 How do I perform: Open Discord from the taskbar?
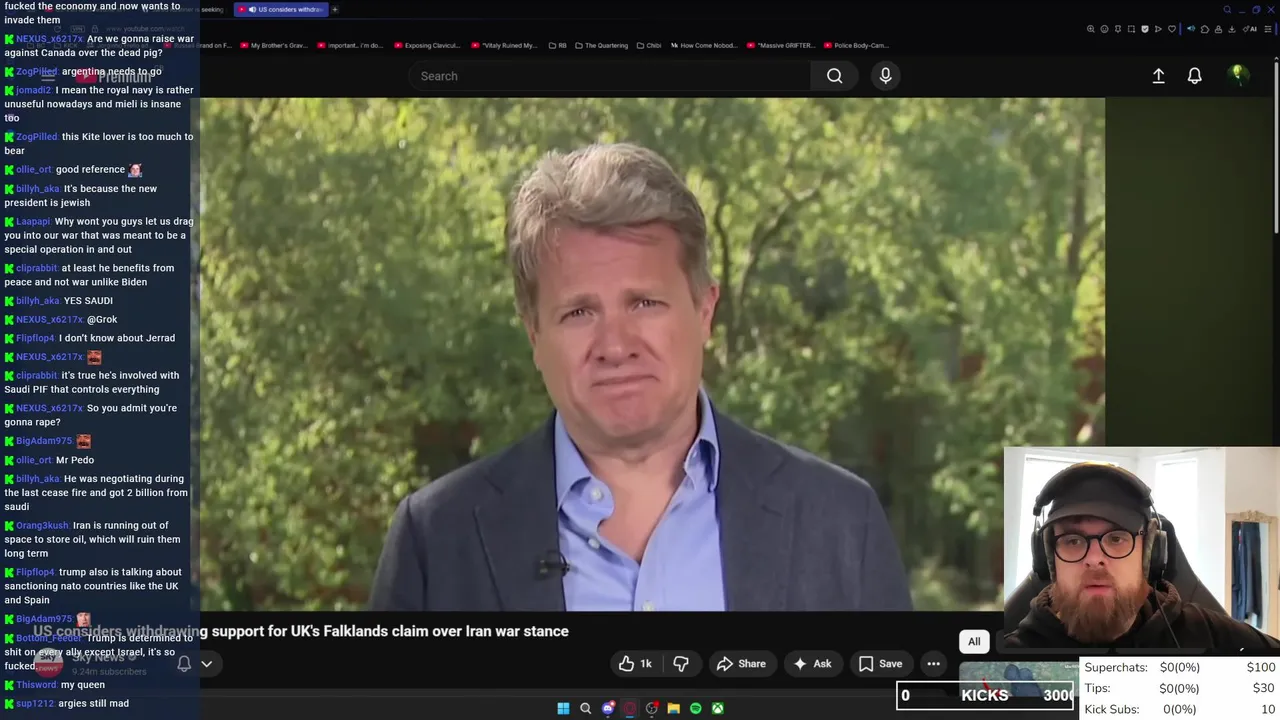coord(607,708)
